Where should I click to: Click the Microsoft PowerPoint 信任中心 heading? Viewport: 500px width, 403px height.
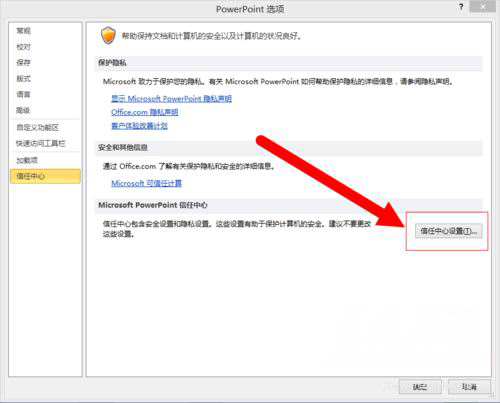[153, 205]
